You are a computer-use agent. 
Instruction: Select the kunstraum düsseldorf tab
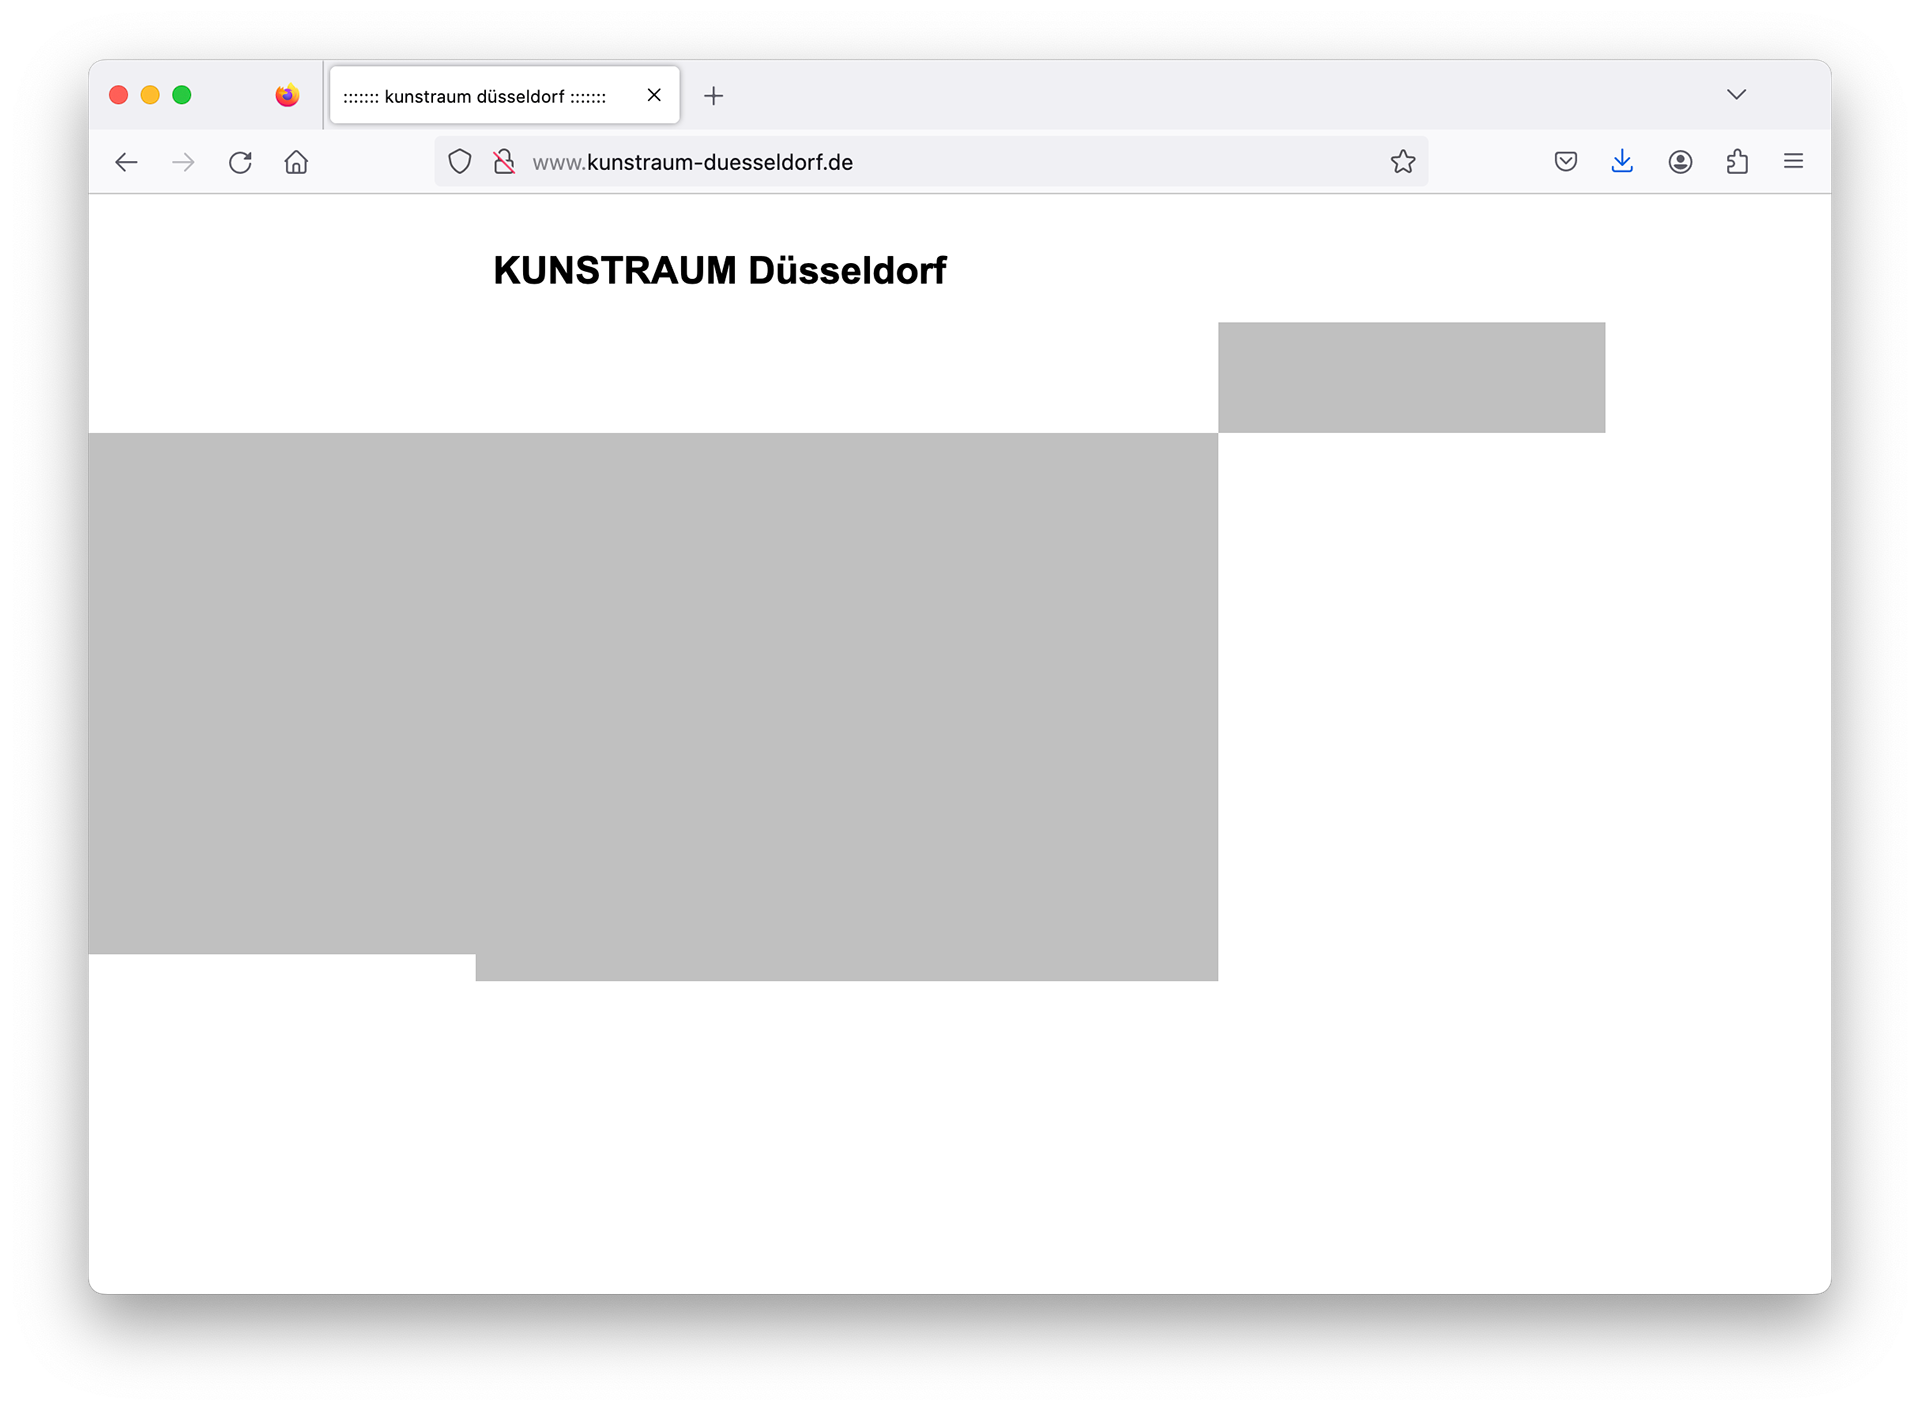[475, 96]
